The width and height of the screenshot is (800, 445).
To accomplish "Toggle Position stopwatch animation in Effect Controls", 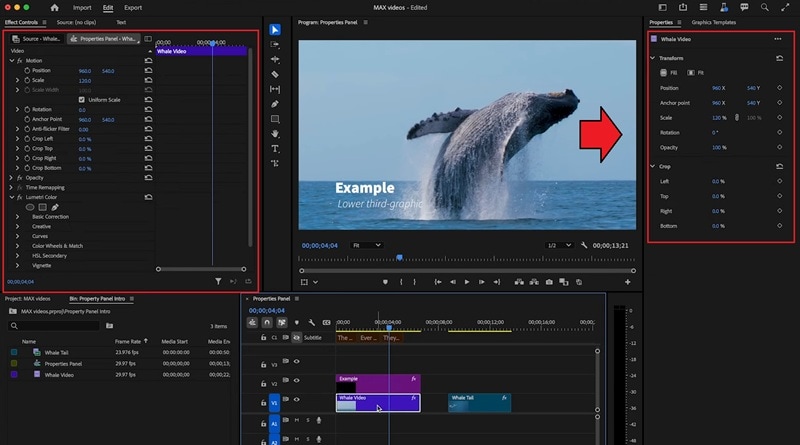I will click(27, 71).
